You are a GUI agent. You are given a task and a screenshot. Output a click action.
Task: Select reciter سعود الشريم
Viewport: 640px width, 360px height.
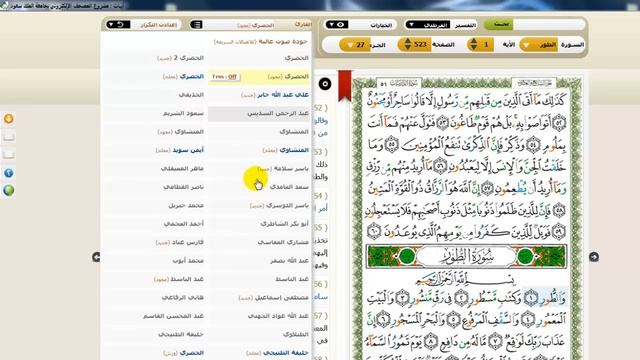click(183, 113)
